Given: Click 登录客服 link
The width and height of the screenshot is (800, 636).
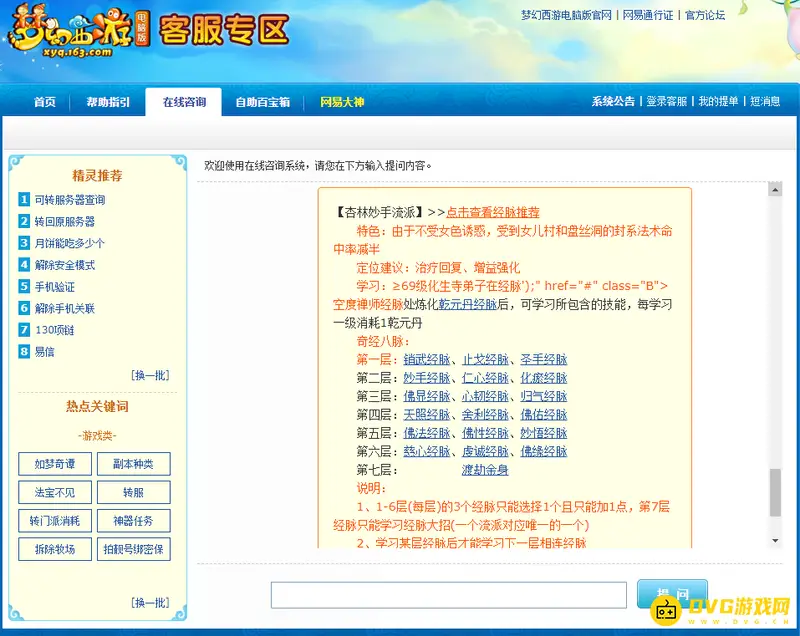Looking at the screenshot, I should coord(666,101).
